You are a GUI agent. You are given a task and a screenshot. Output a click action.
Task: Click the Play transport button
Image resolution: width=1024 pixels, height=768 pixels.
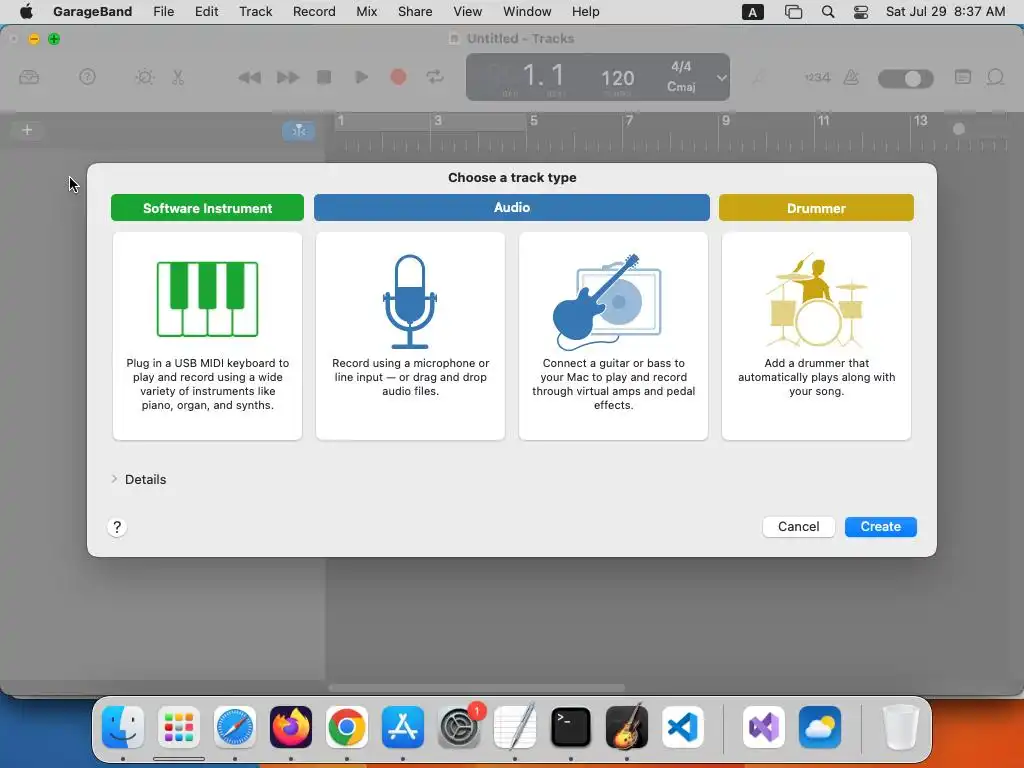(x=361, y=77)
